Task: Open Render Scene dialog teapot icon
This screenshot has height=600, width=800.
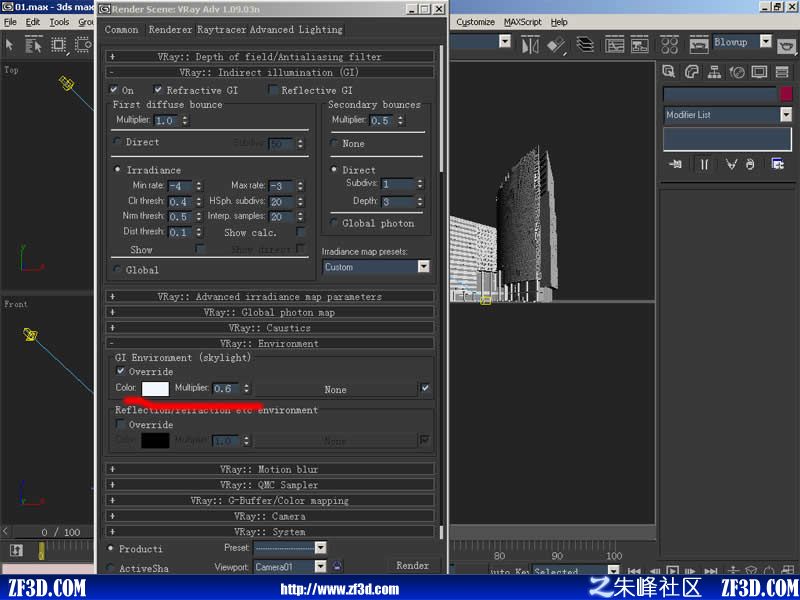Action: pos(698,45)
